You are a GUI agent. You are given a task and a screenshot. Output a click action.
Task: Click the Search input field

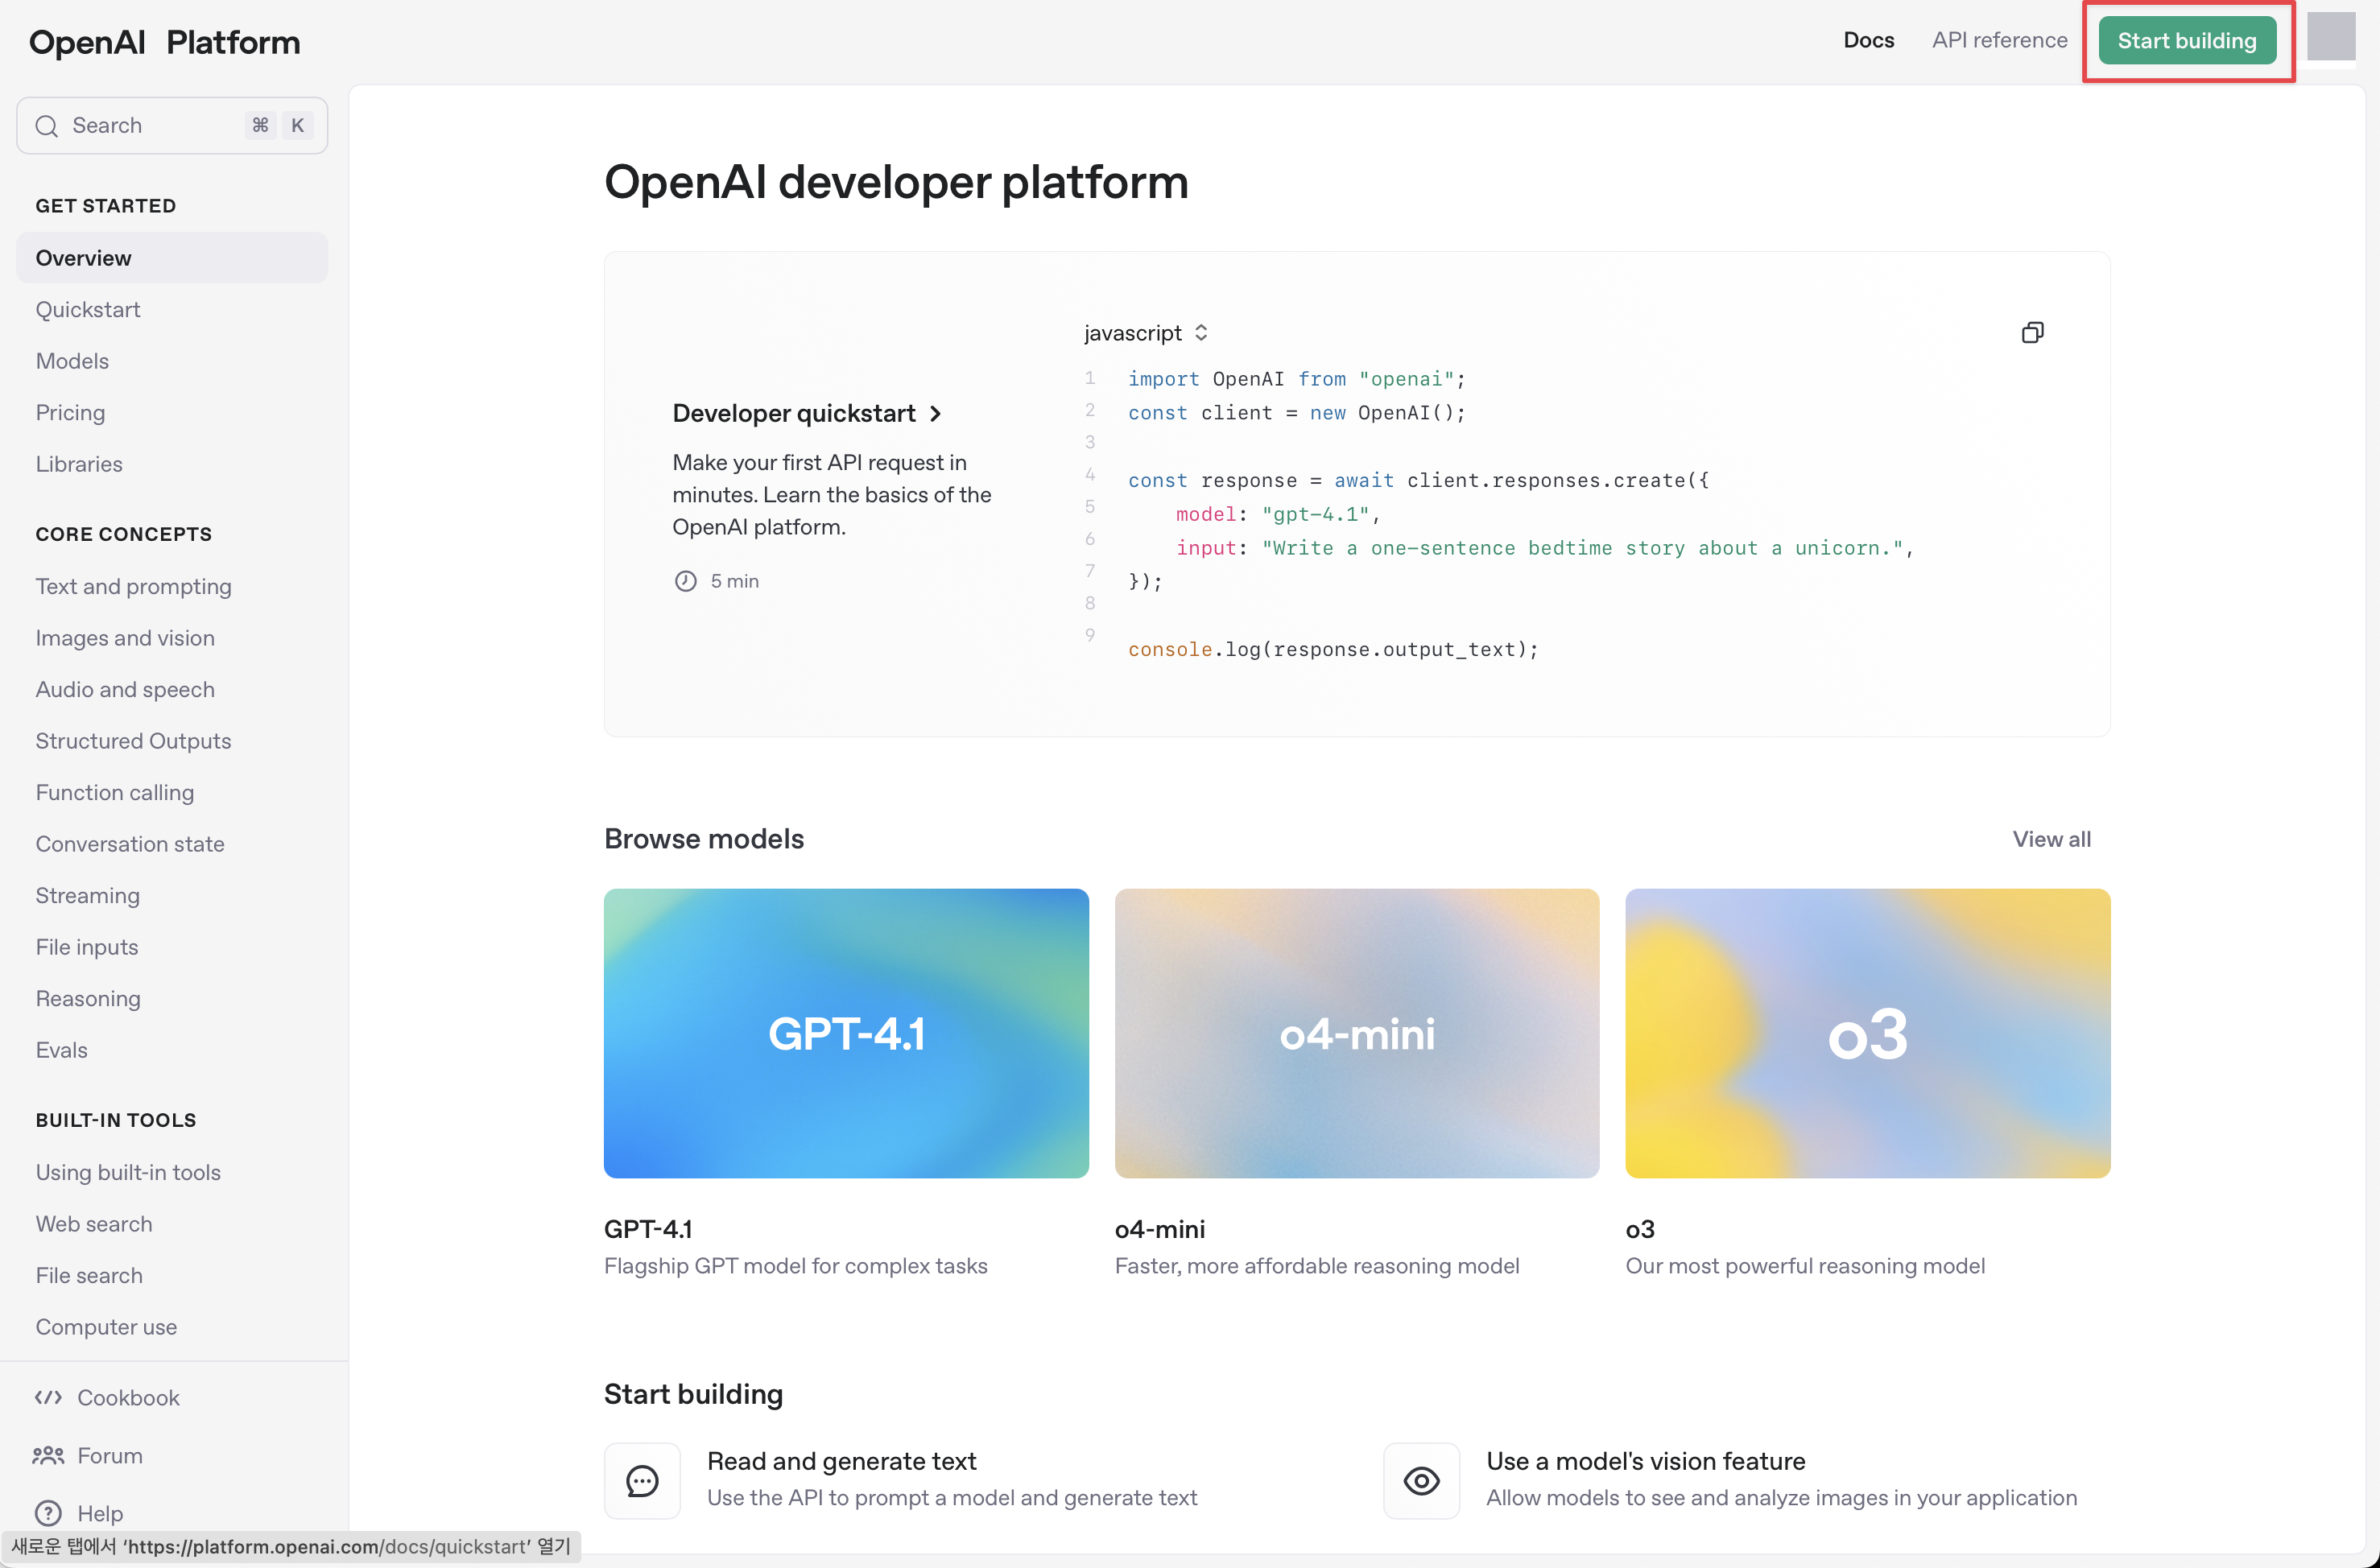coord(172,126)
